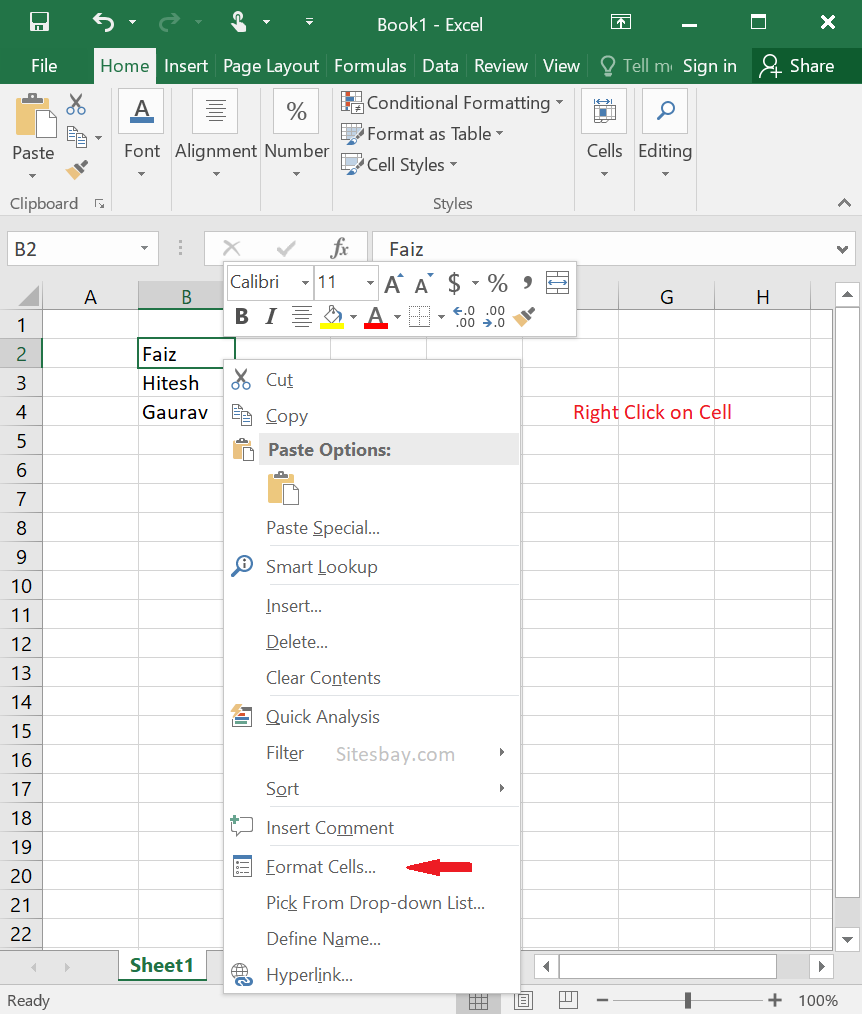The width and height of the screenshot is (862, 1014).
Task: Click Decrease Font Size in mini toolbar
Action: click(424, 283)
